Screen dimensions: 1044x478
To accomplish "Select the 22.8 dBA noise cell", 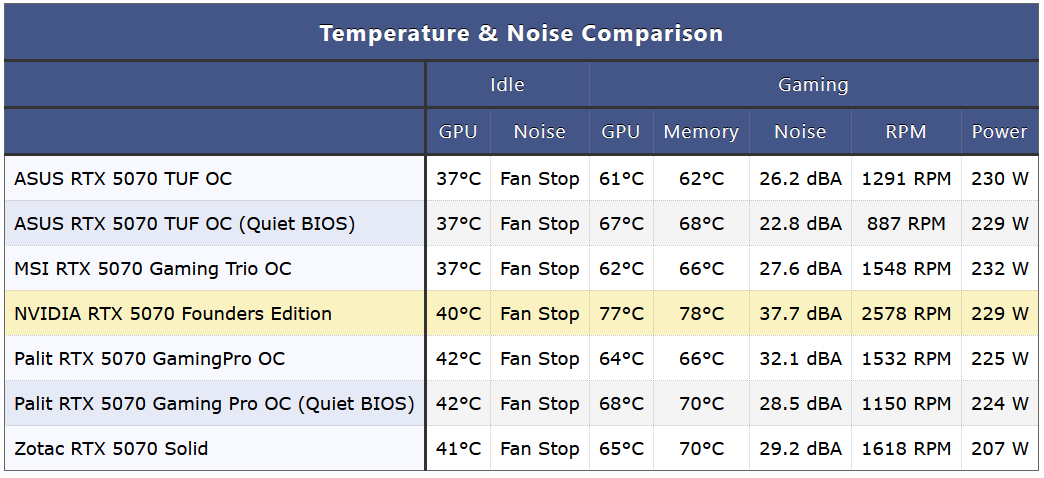I will click(x=800, y=224).
